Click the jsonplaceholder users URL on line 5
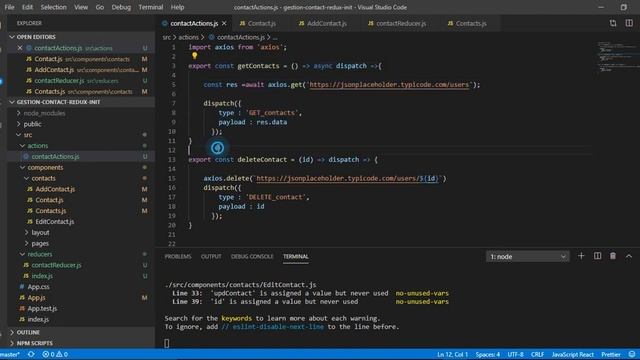The height and width of the screenshot is (360, 640). click(x=389, y=85)
